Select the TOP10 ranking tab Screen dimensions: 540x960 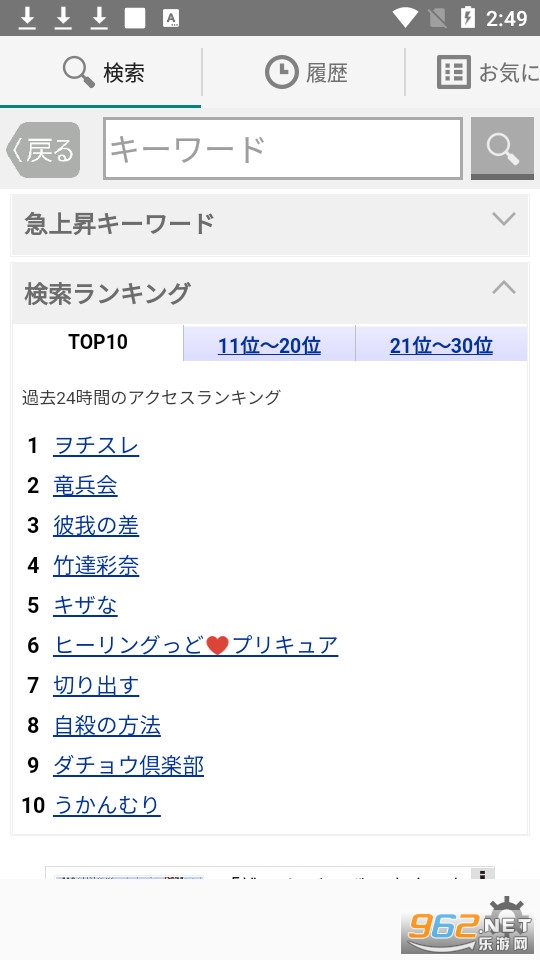tap(98, 342)
